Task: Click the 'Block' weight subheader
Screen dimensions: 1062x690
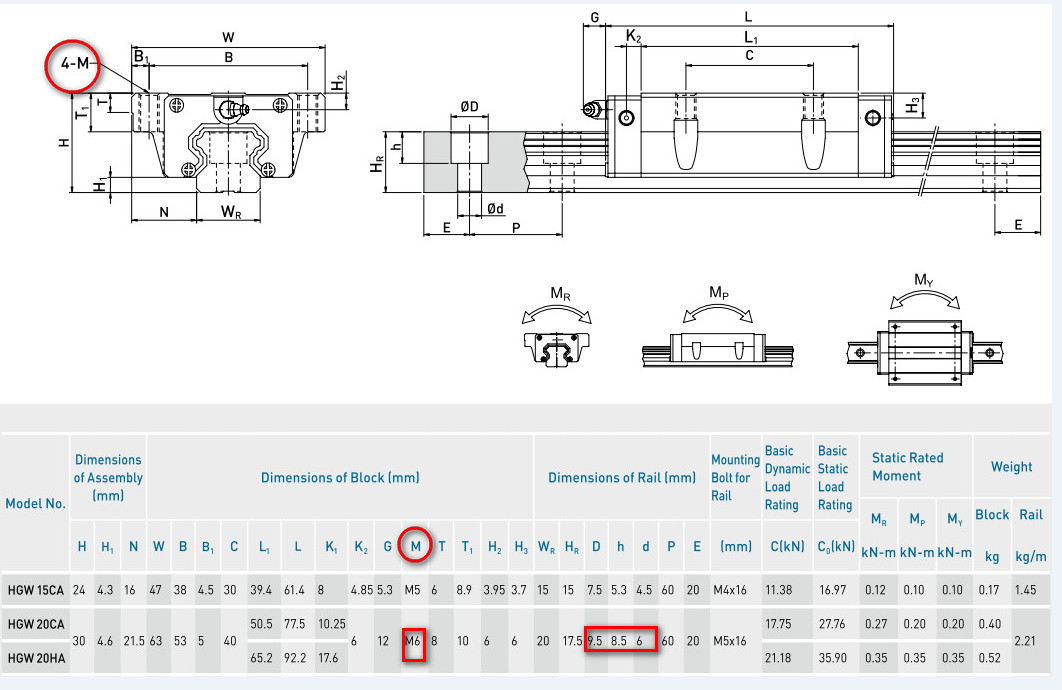Action: coord(992,515)
